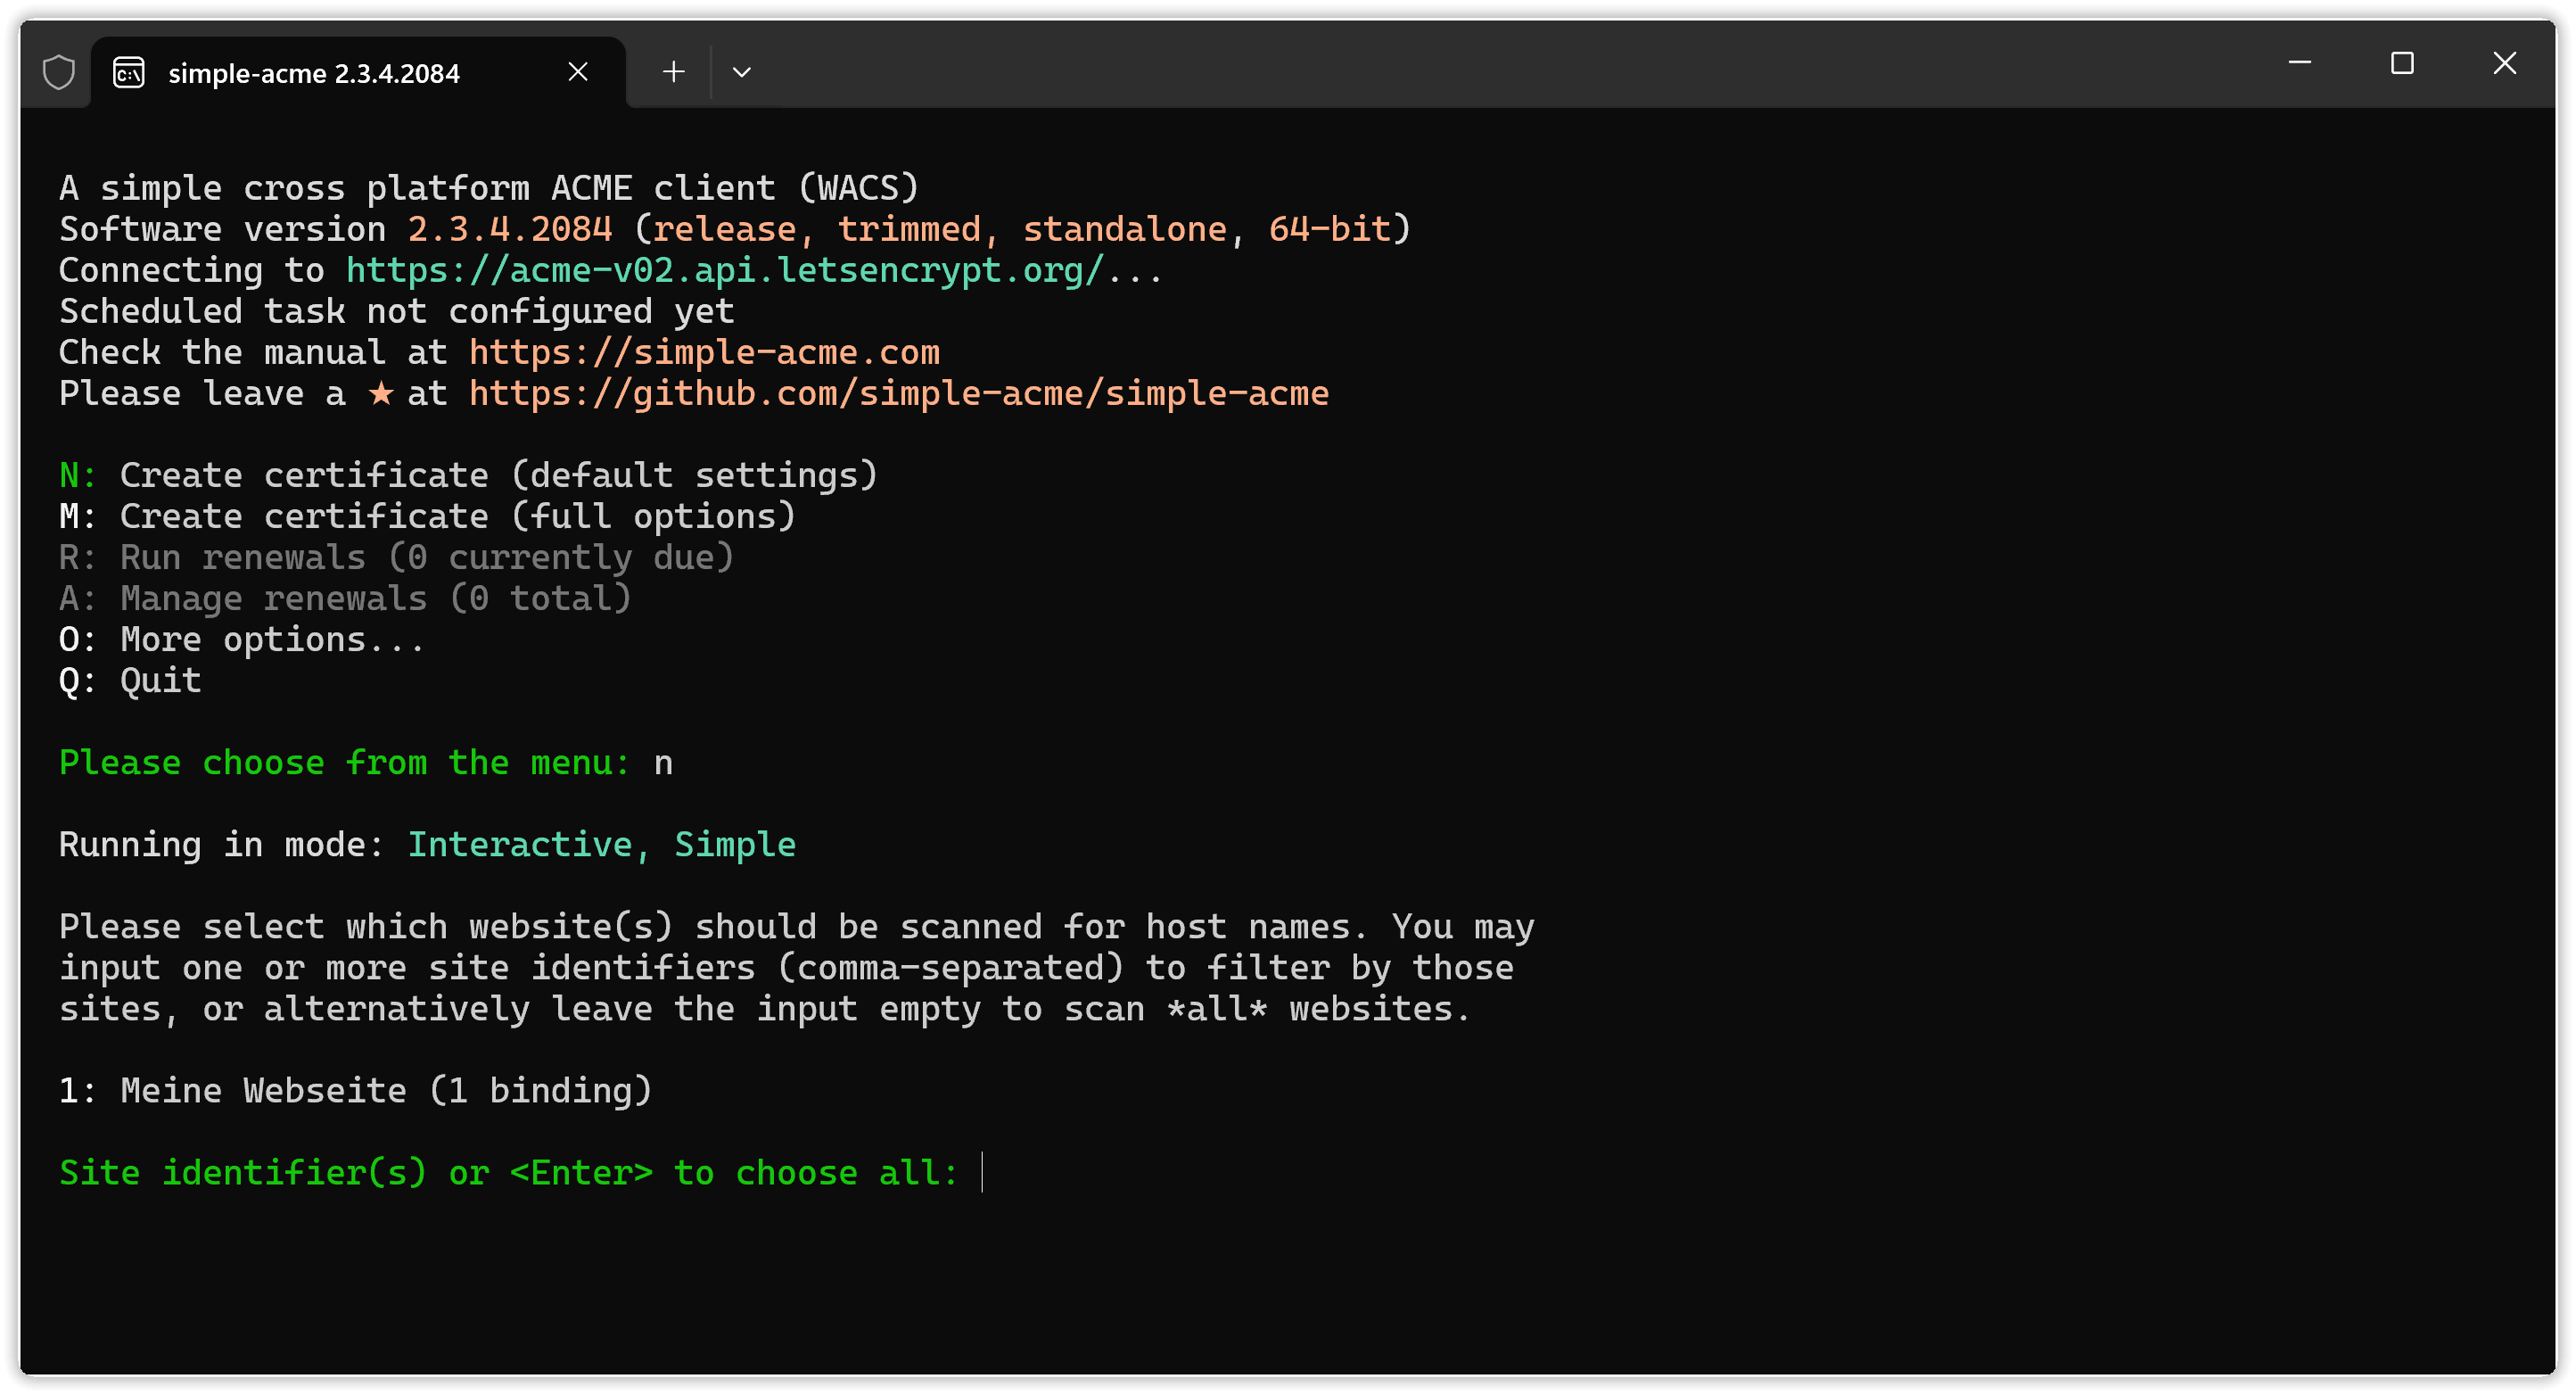Viewport: 2576px width, 1395px height.
Task: Open a new tab with the plus button
Action: tap(674, 72)
